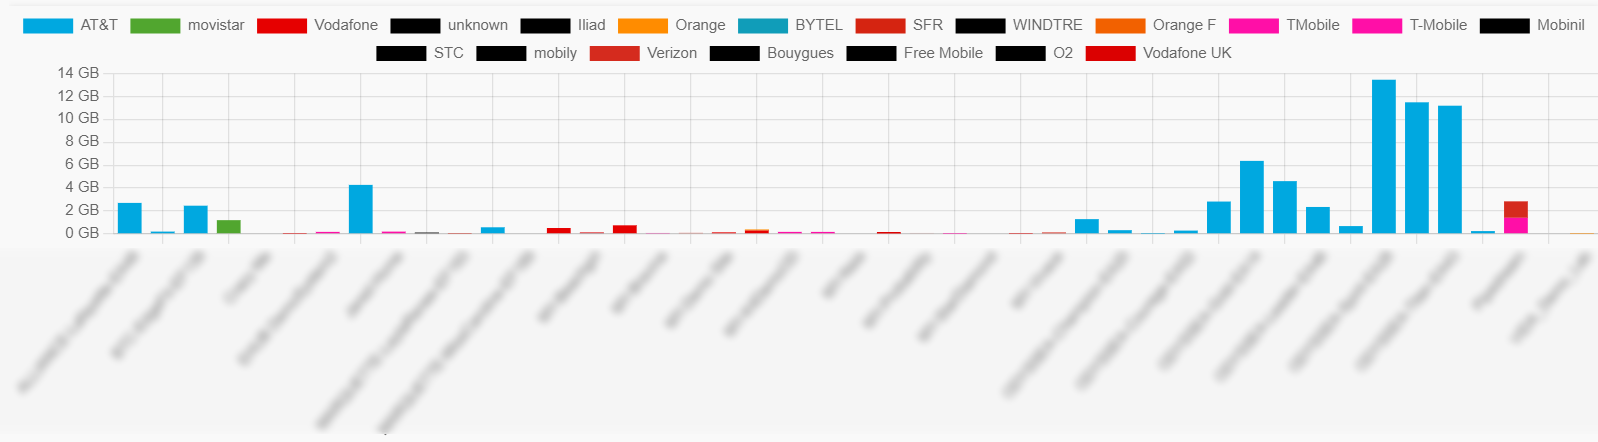The width and height of the screenshot is (1598, 442).
Task: Click the red Vodafone legend swatch
Action: click(282, 25)
